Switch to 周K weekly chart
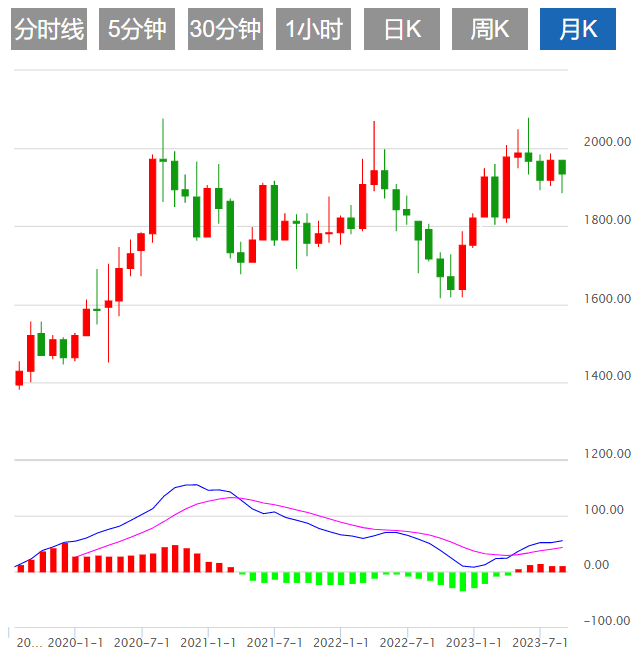 coord(489,30)
